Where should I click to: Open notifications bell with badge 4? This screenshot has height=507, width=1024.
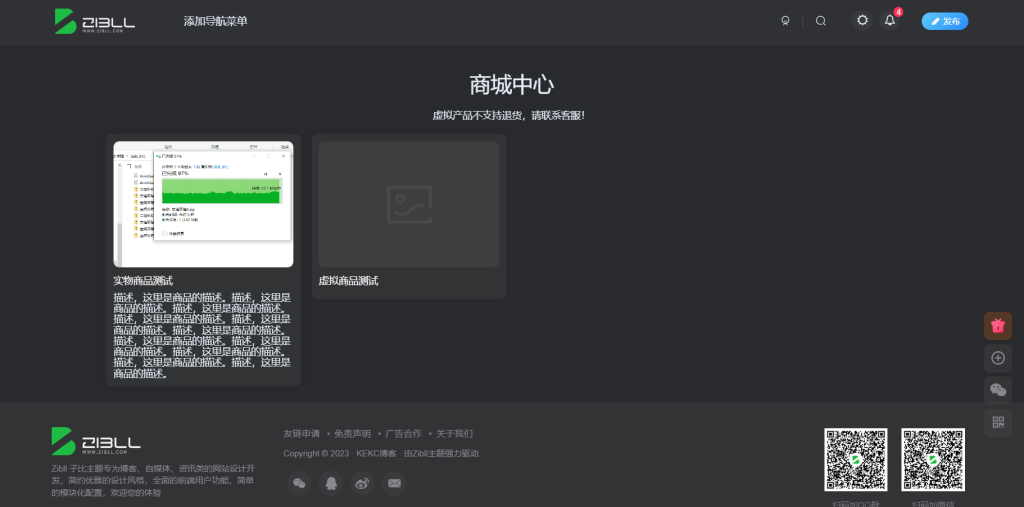(x=889, y=21)
